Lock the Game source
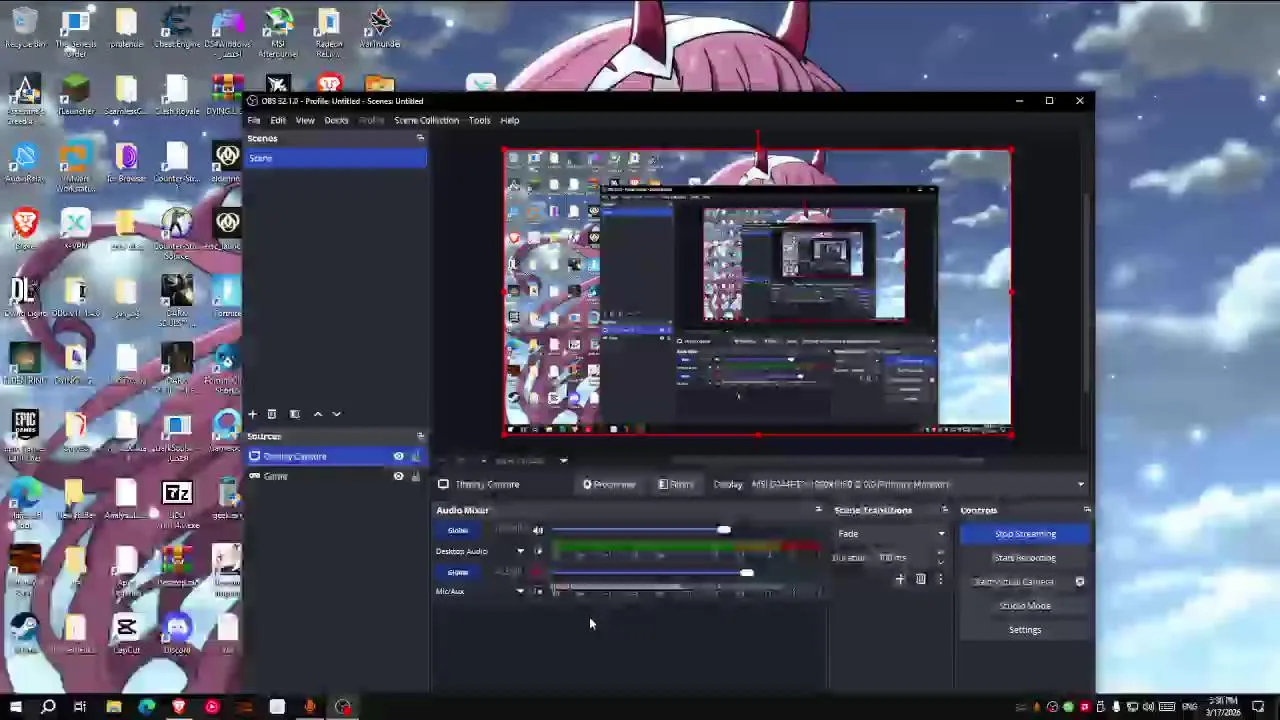1280x720 pixels. click(x=415, y=477)
